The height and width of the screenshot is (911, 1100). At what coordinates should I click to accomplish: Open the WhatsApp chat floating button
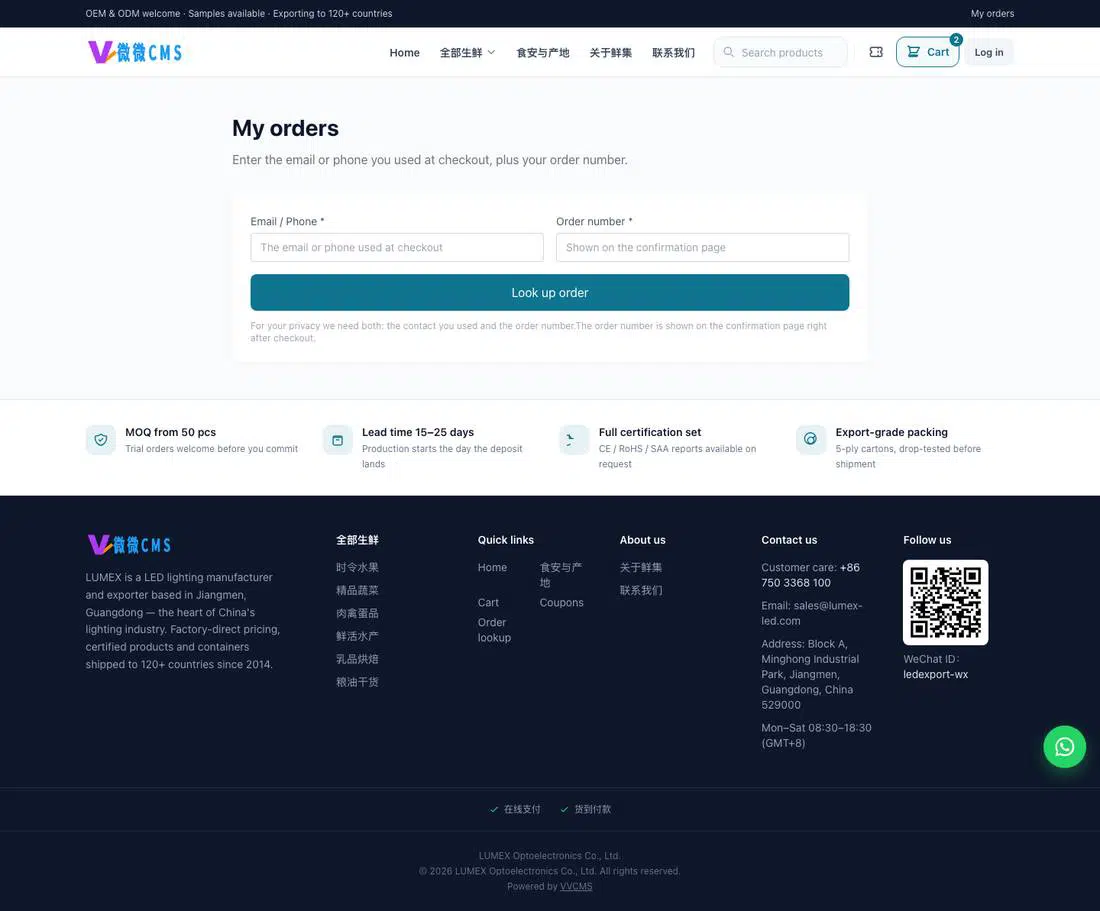[1064, 746]
